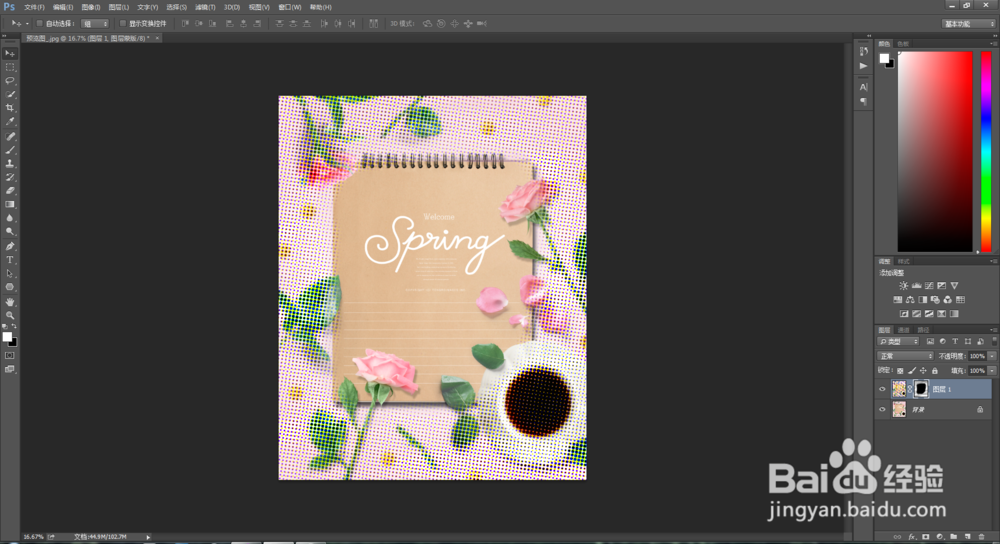Create a new group folder
This screenshot has height=544, width=1000.
[x=953, y=537]
